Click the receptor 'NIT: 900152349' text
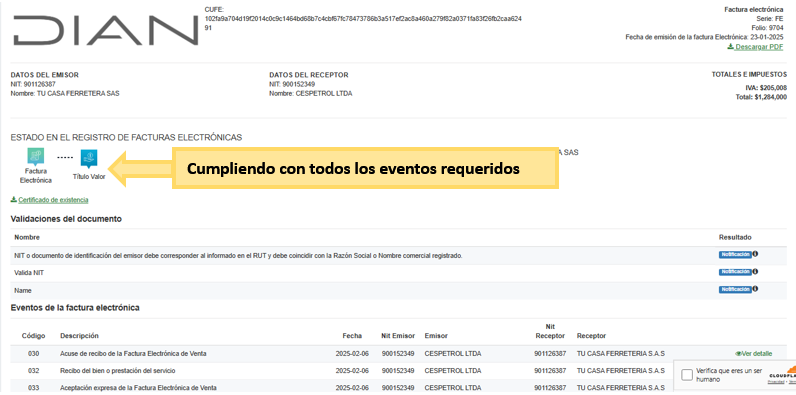 click(x=292, y=84)
